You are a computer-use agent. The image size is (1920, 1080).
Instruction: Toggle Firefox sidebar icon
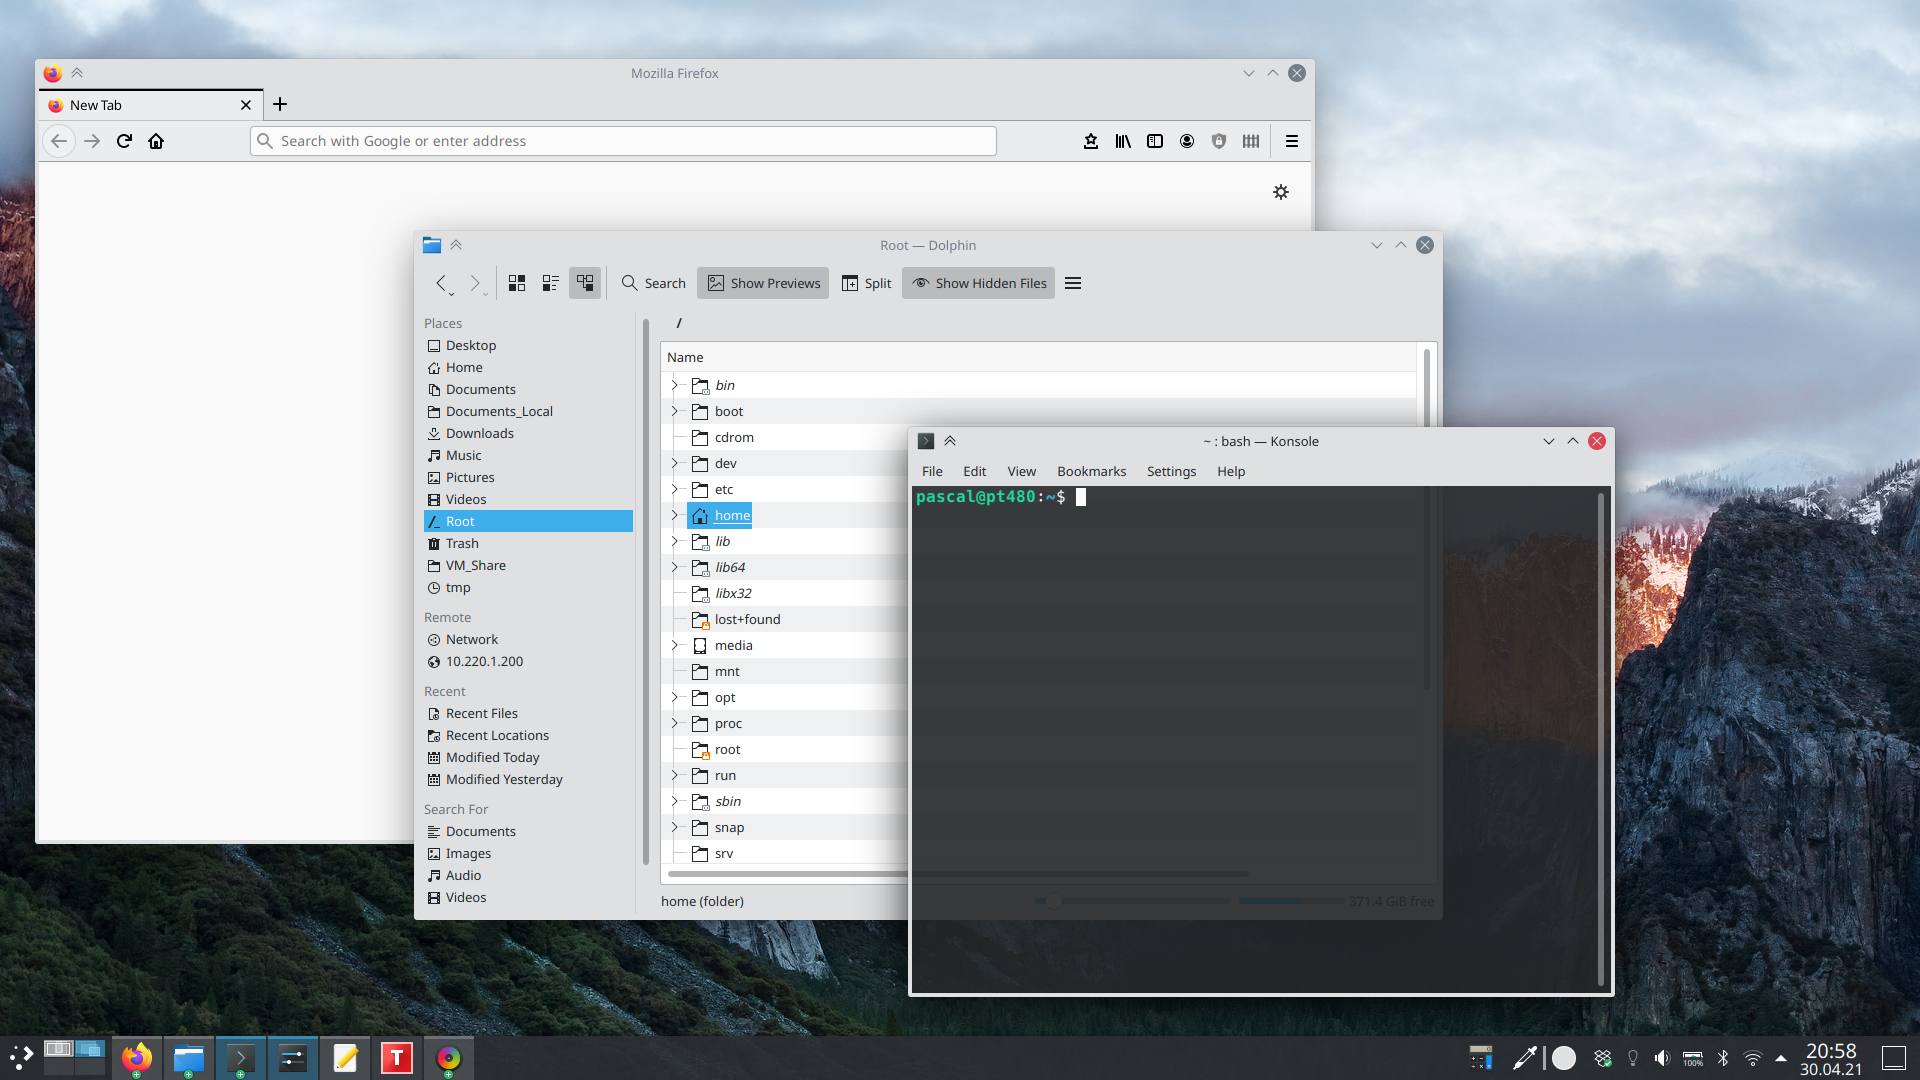[1155, 141]
